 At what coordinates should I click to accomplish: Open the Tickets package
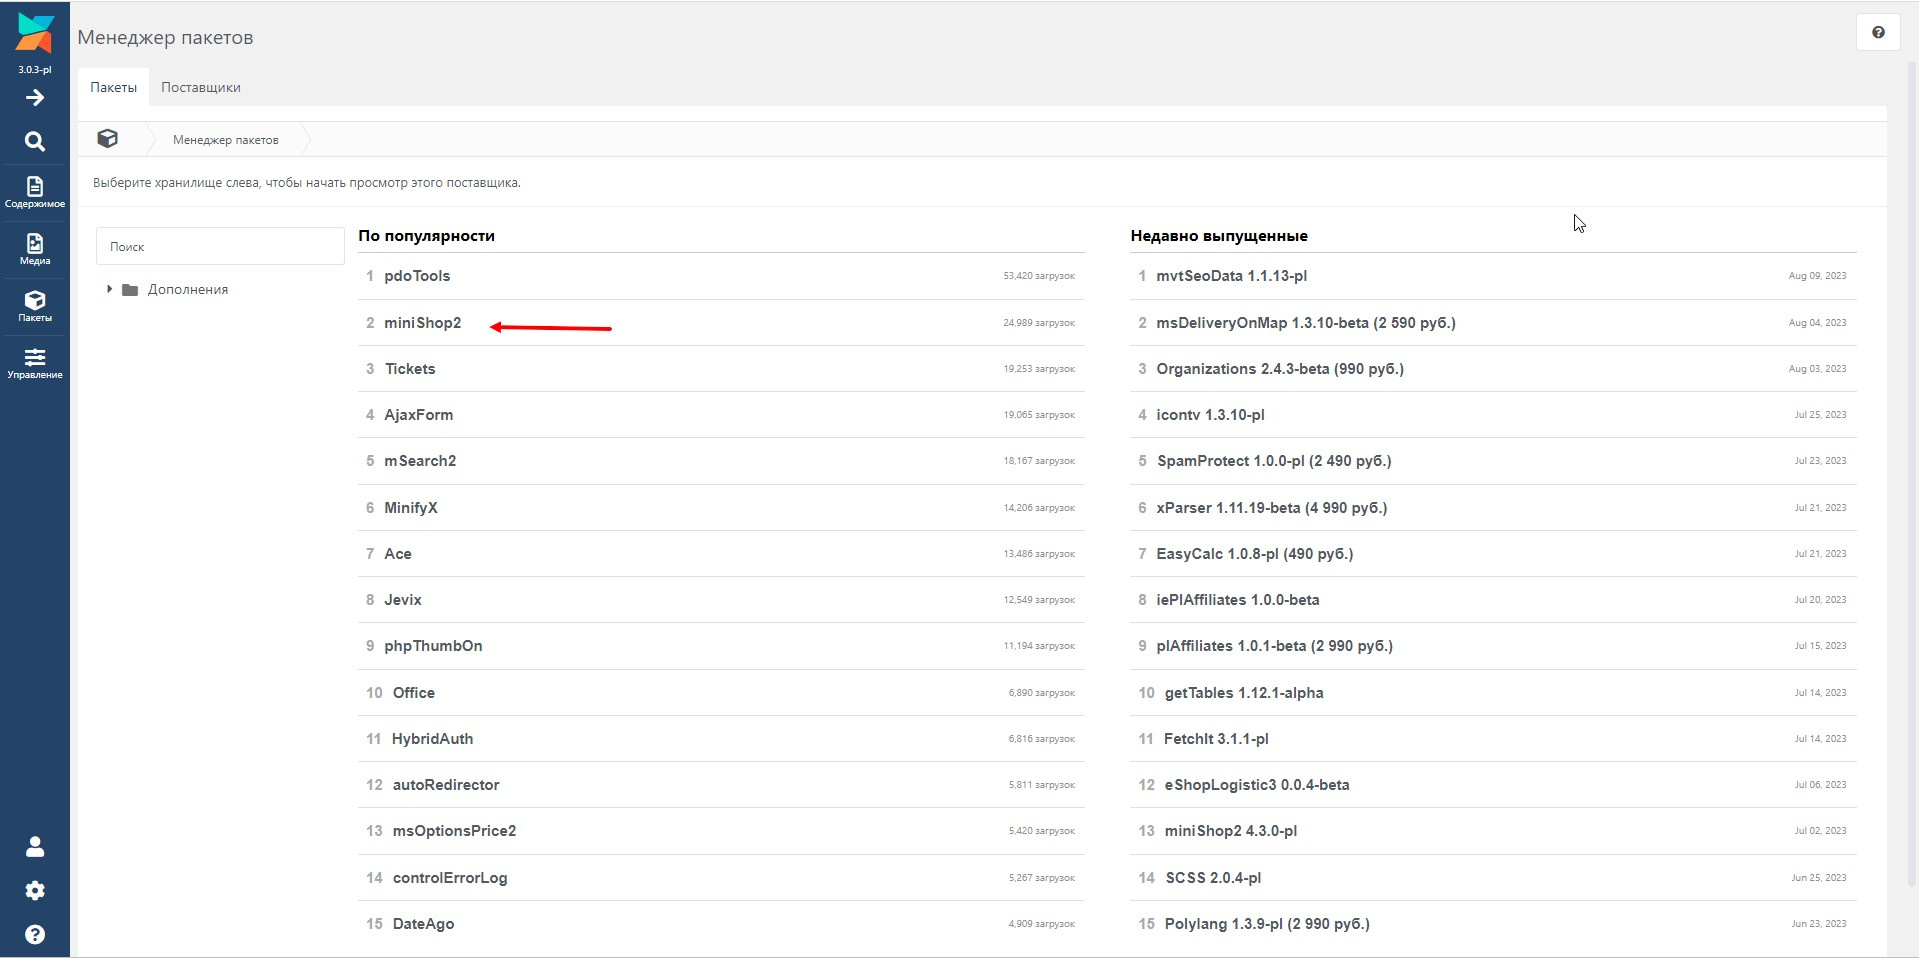click(410, 369)
